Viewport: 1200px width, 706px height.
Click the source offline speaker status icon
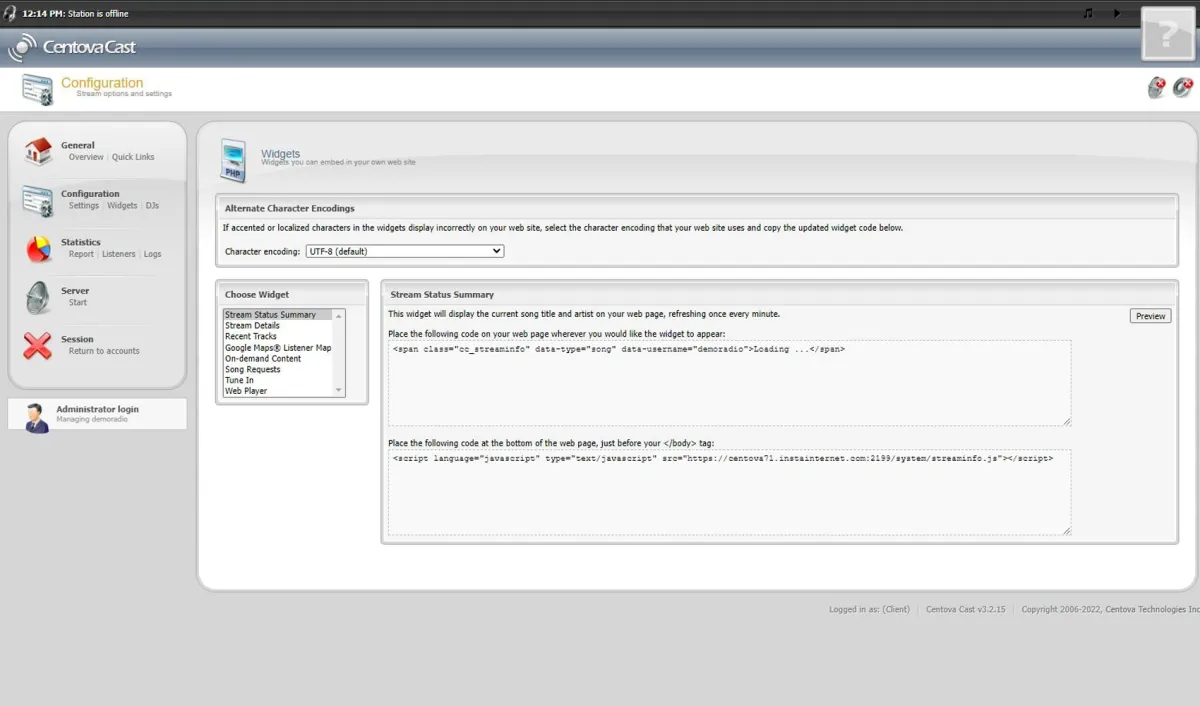point(1183,88)
